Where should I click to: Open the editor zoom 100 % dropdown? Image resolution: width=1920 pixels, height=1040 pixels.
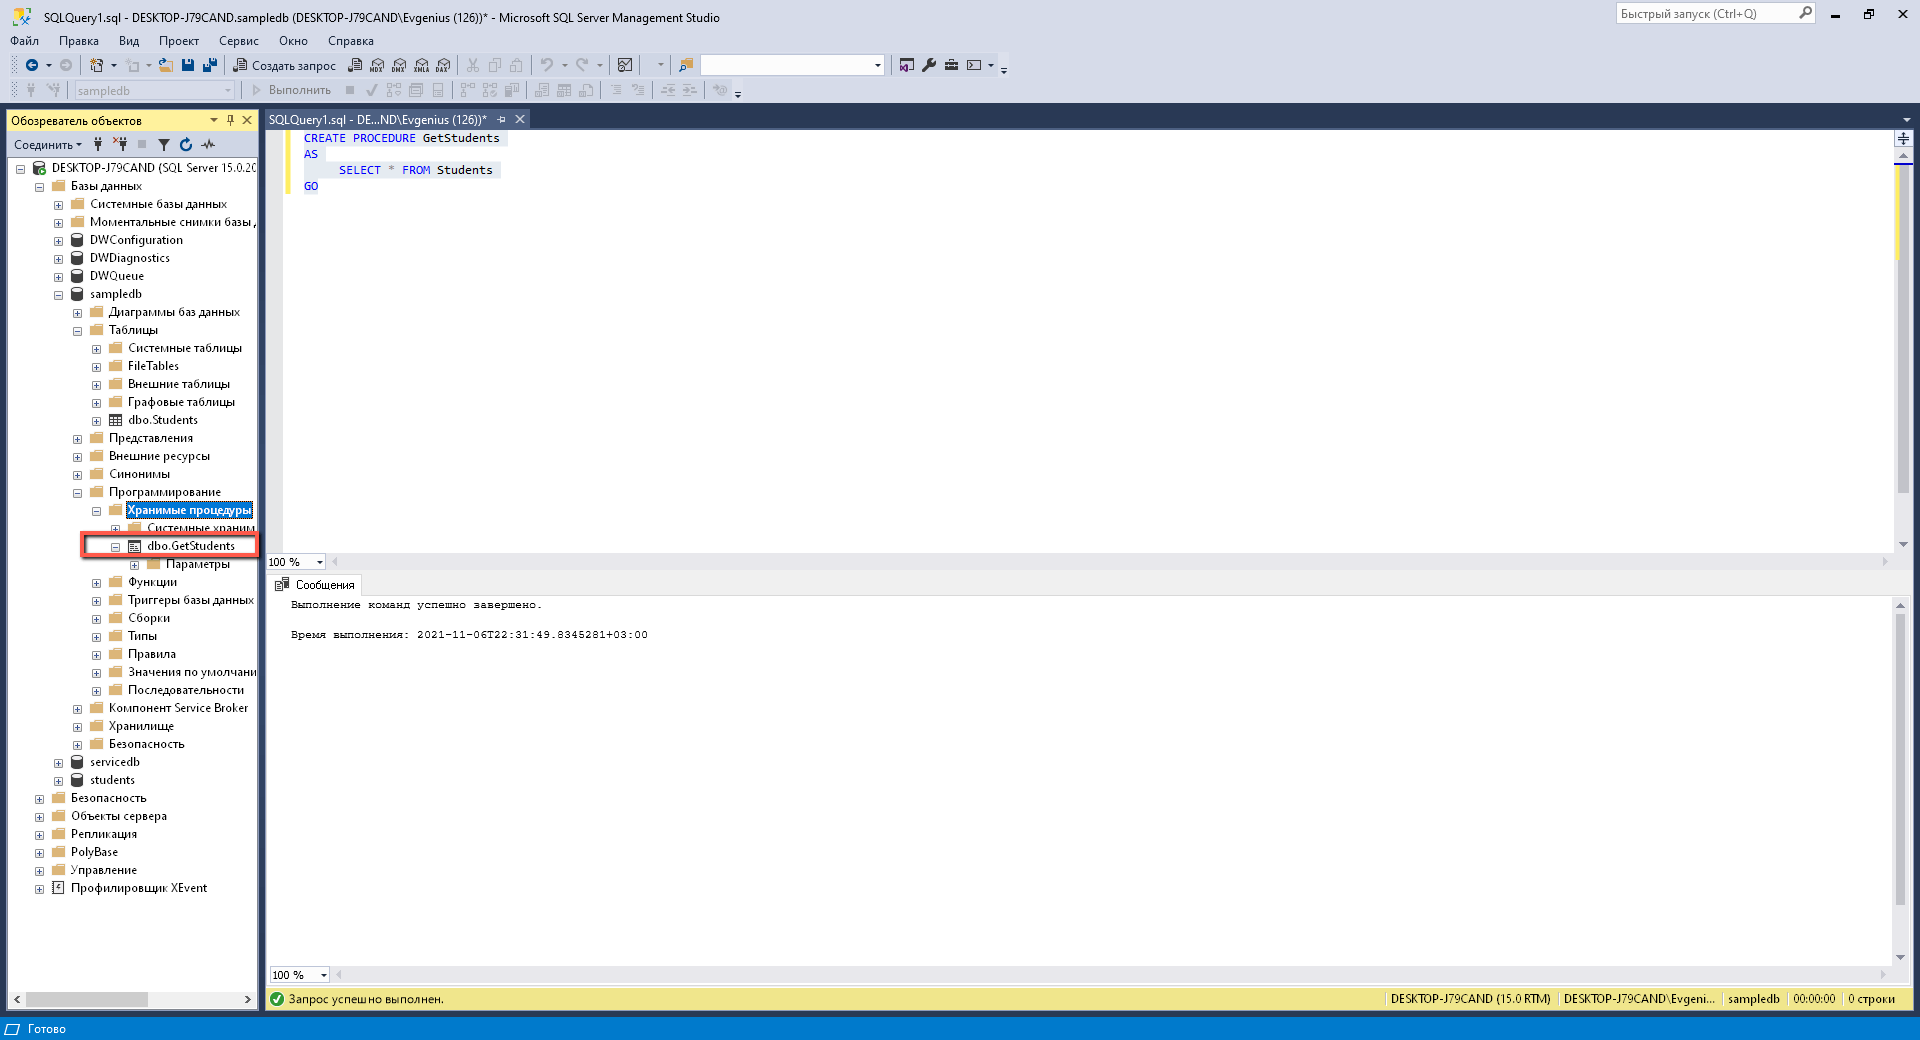coord(320,562)
